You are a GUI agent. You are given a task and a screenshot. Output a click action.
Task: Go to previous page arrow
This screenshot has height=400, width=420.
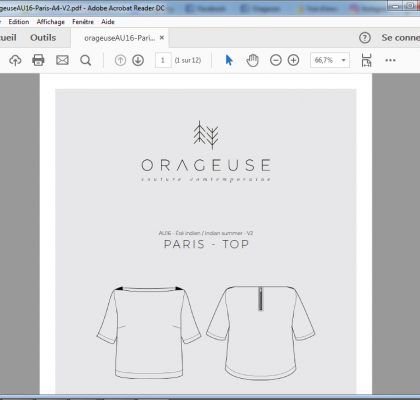pyautogui.click(x=120, y=60)
